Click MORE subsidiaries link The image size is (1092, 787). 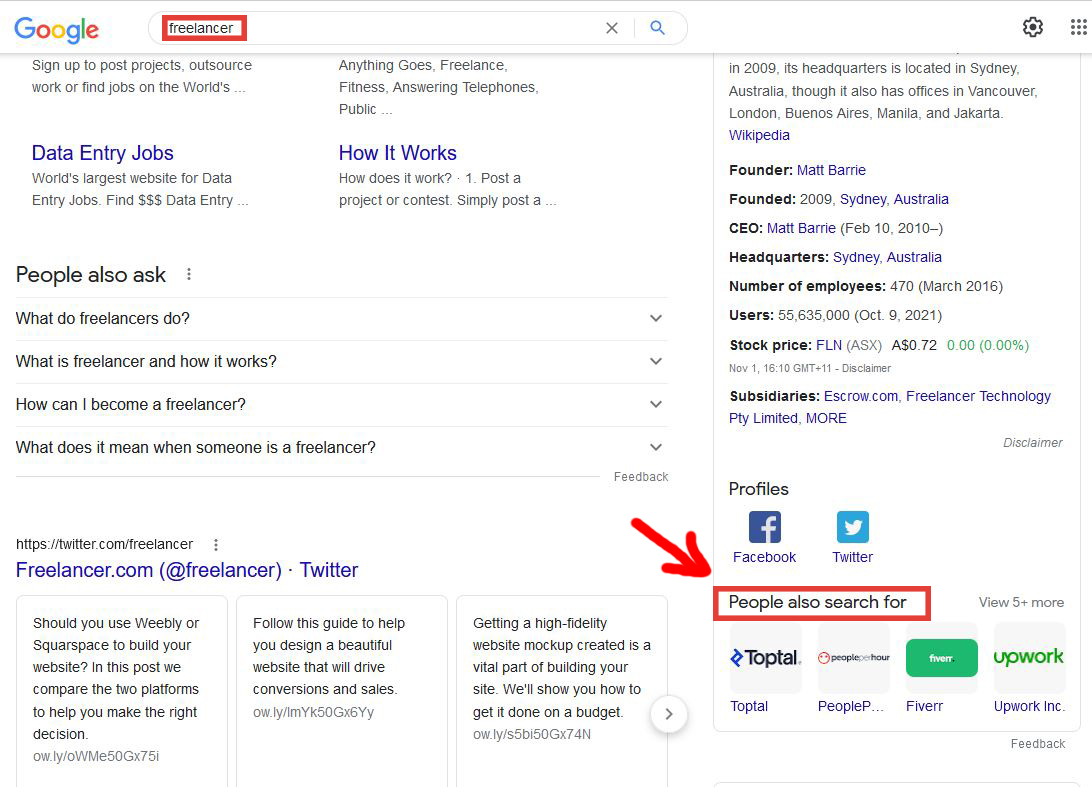click(826, 419)
